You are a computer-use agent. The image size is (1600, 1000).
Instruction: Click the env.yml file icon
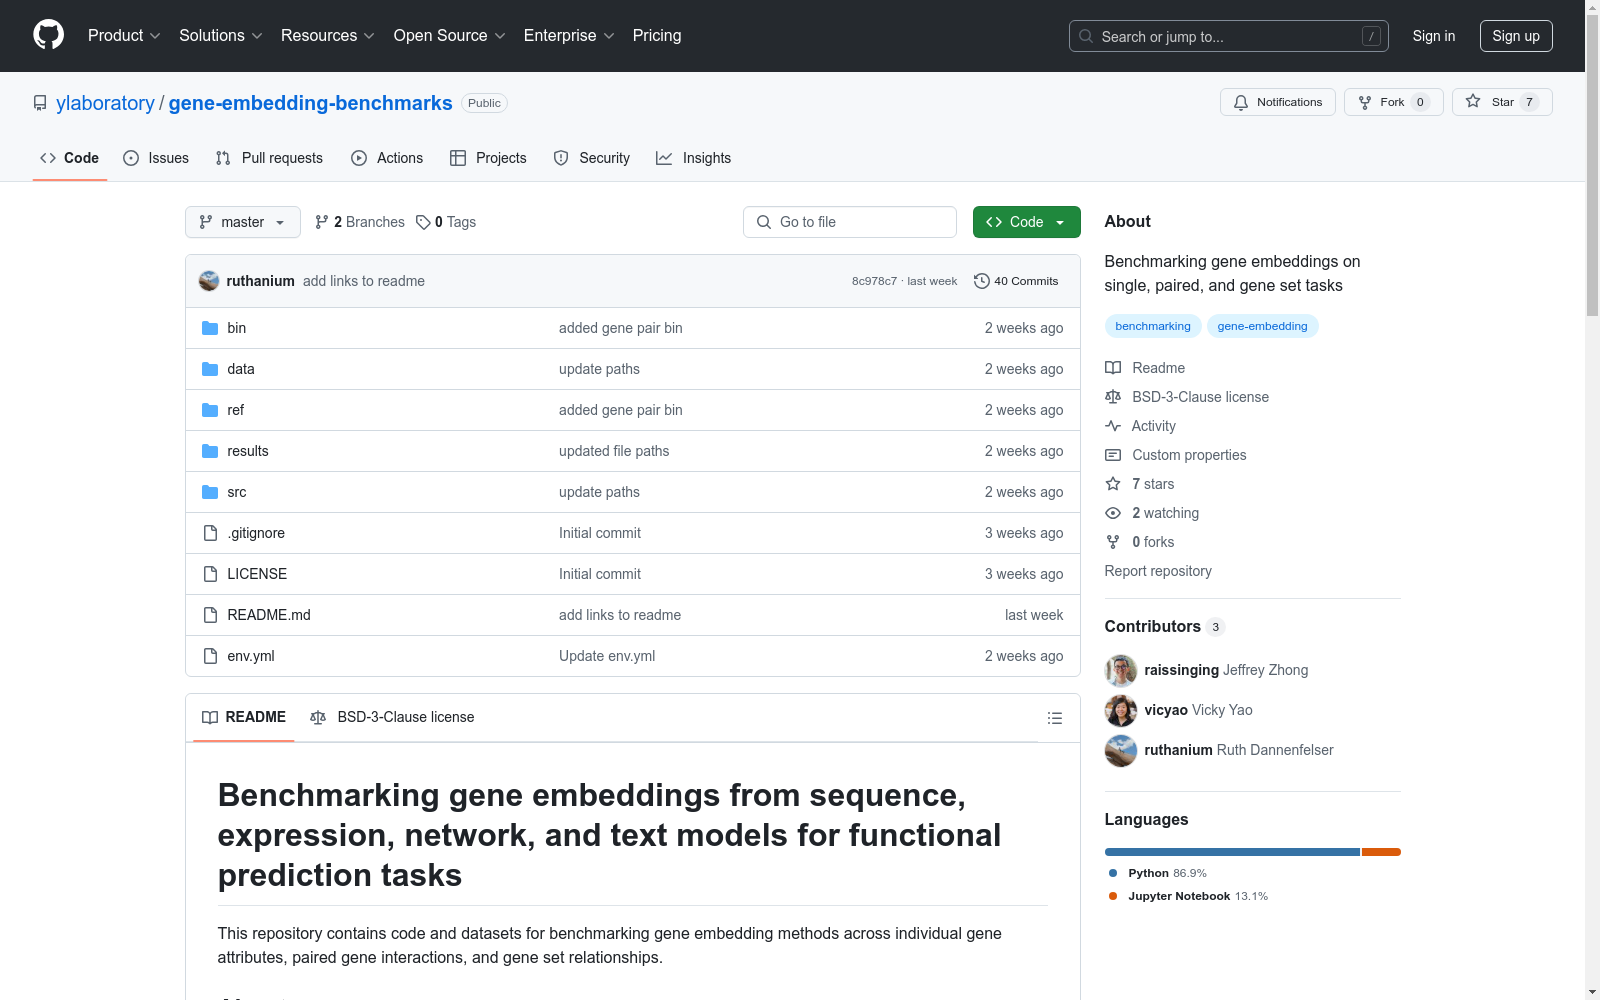pos(210,656)
